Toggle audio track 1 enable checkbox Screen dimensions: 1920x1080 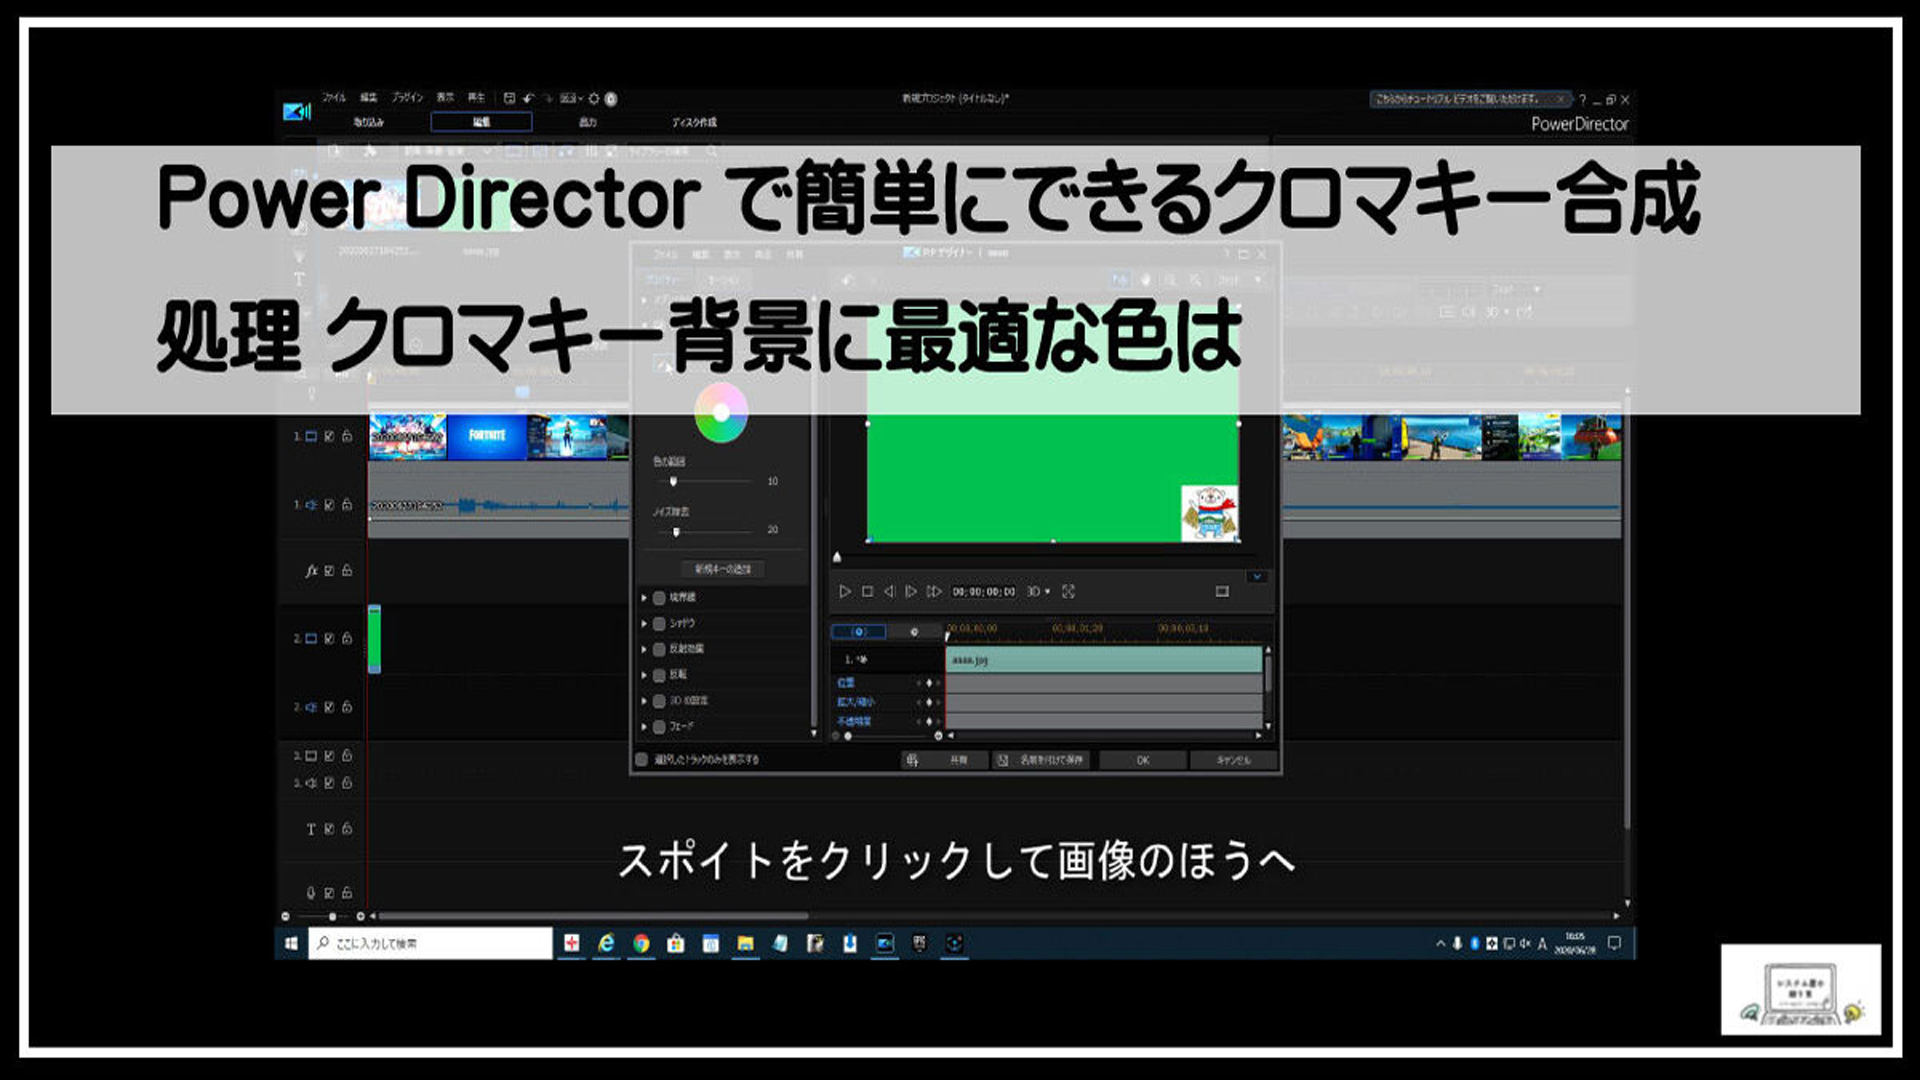pos(329,505)
